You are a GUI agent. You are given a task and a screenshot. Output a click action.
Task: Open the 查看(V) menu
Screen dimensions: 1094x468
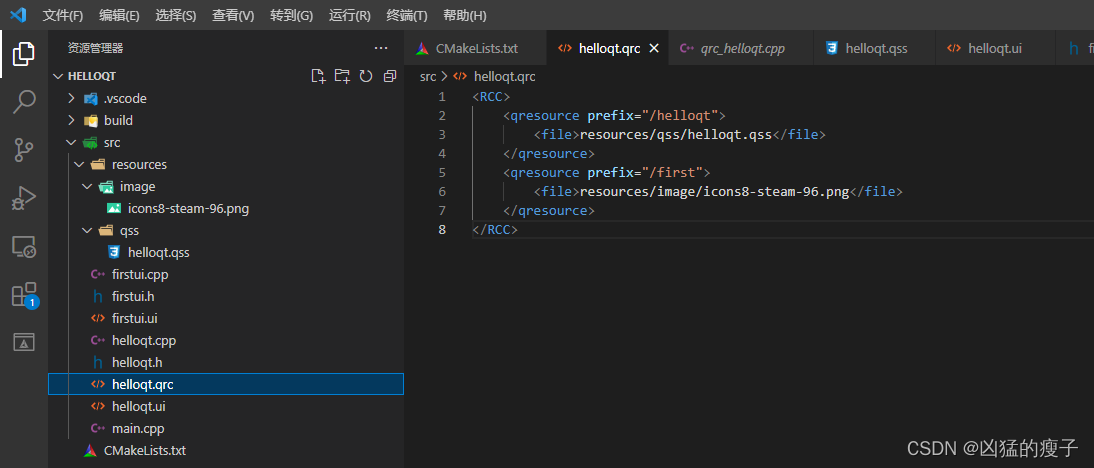click(233, 15)
